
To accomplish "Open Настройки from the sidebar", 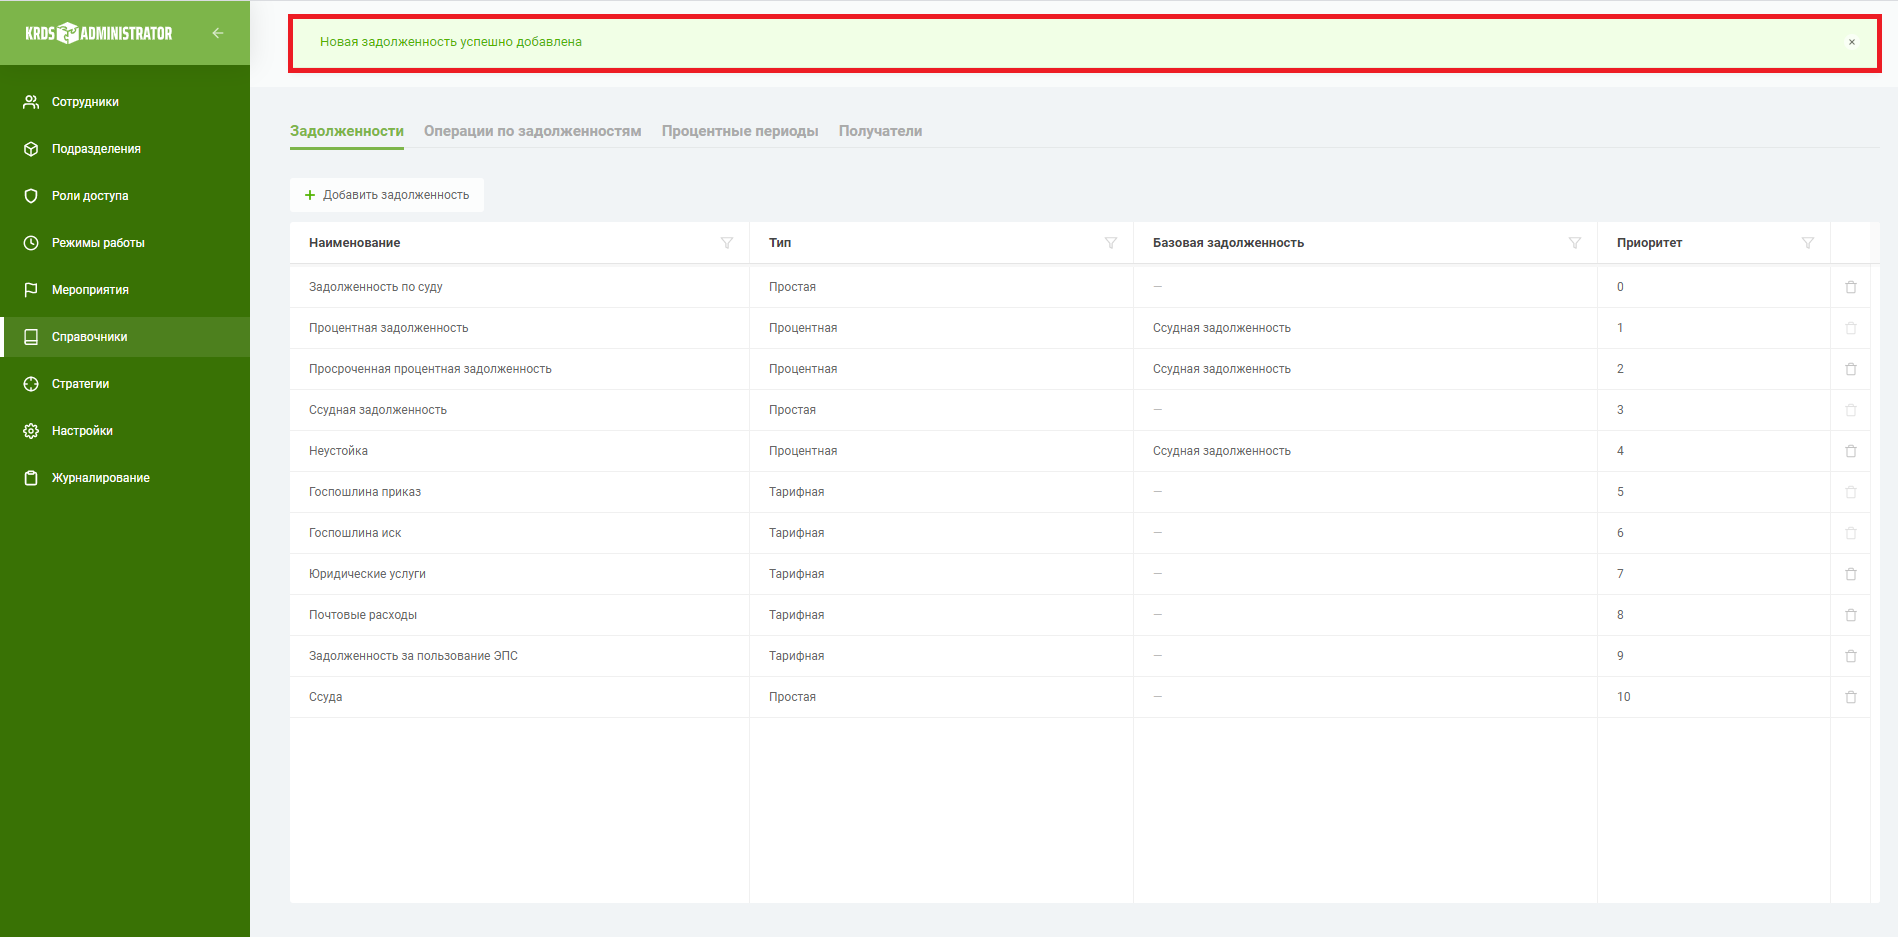I will click(125, 431).
